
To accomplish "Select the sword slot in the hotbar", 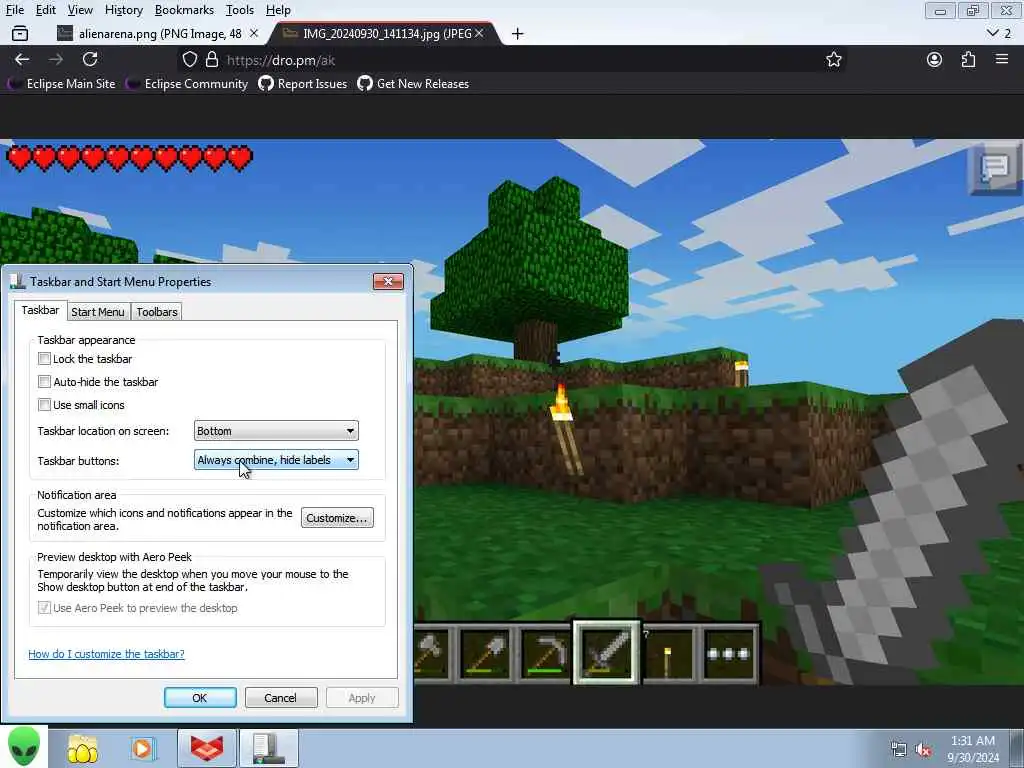I will pos(607,652).
